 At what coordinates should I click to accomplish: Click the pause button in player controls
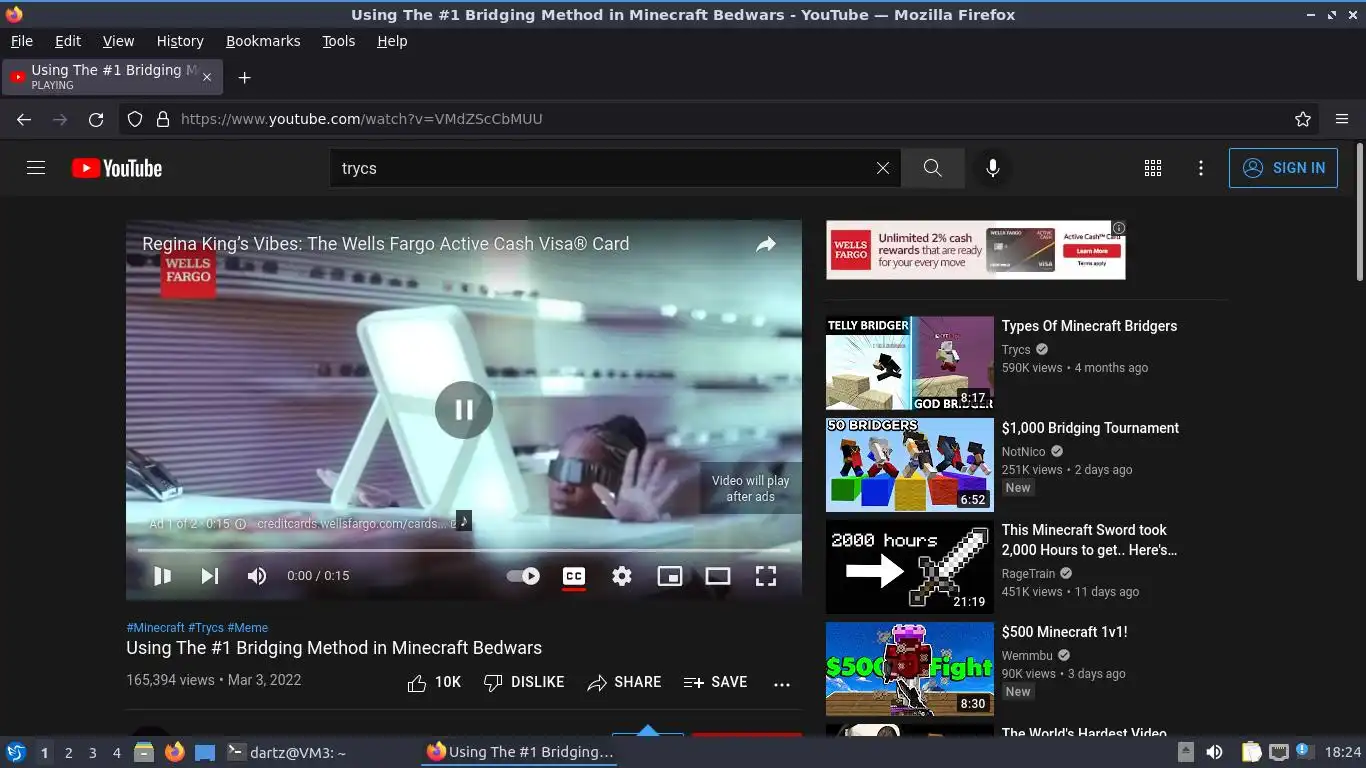[x=162, y=576]
